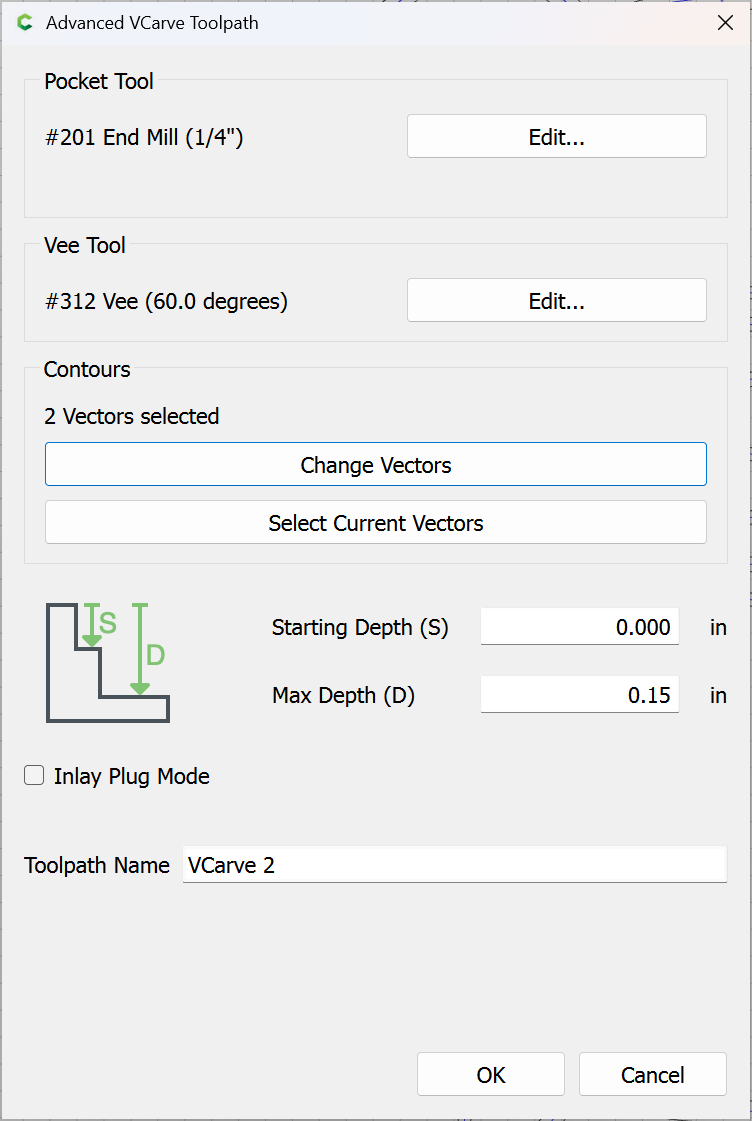This screenshot has height=1121, width=752.
Task: Click into the Toolpath Name field
Action: [x=454, y=866]
